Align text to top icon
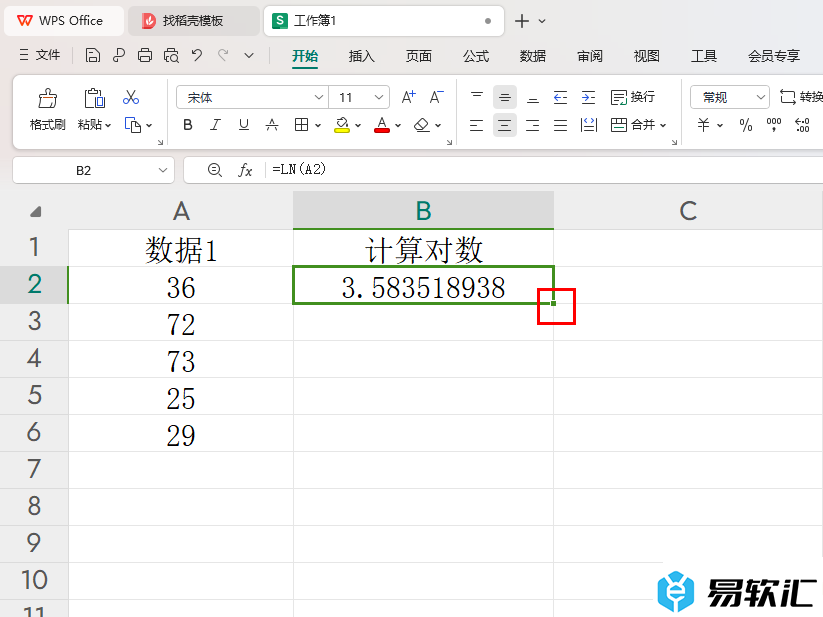This screenshot has width=823, height=617. [477, 97]
